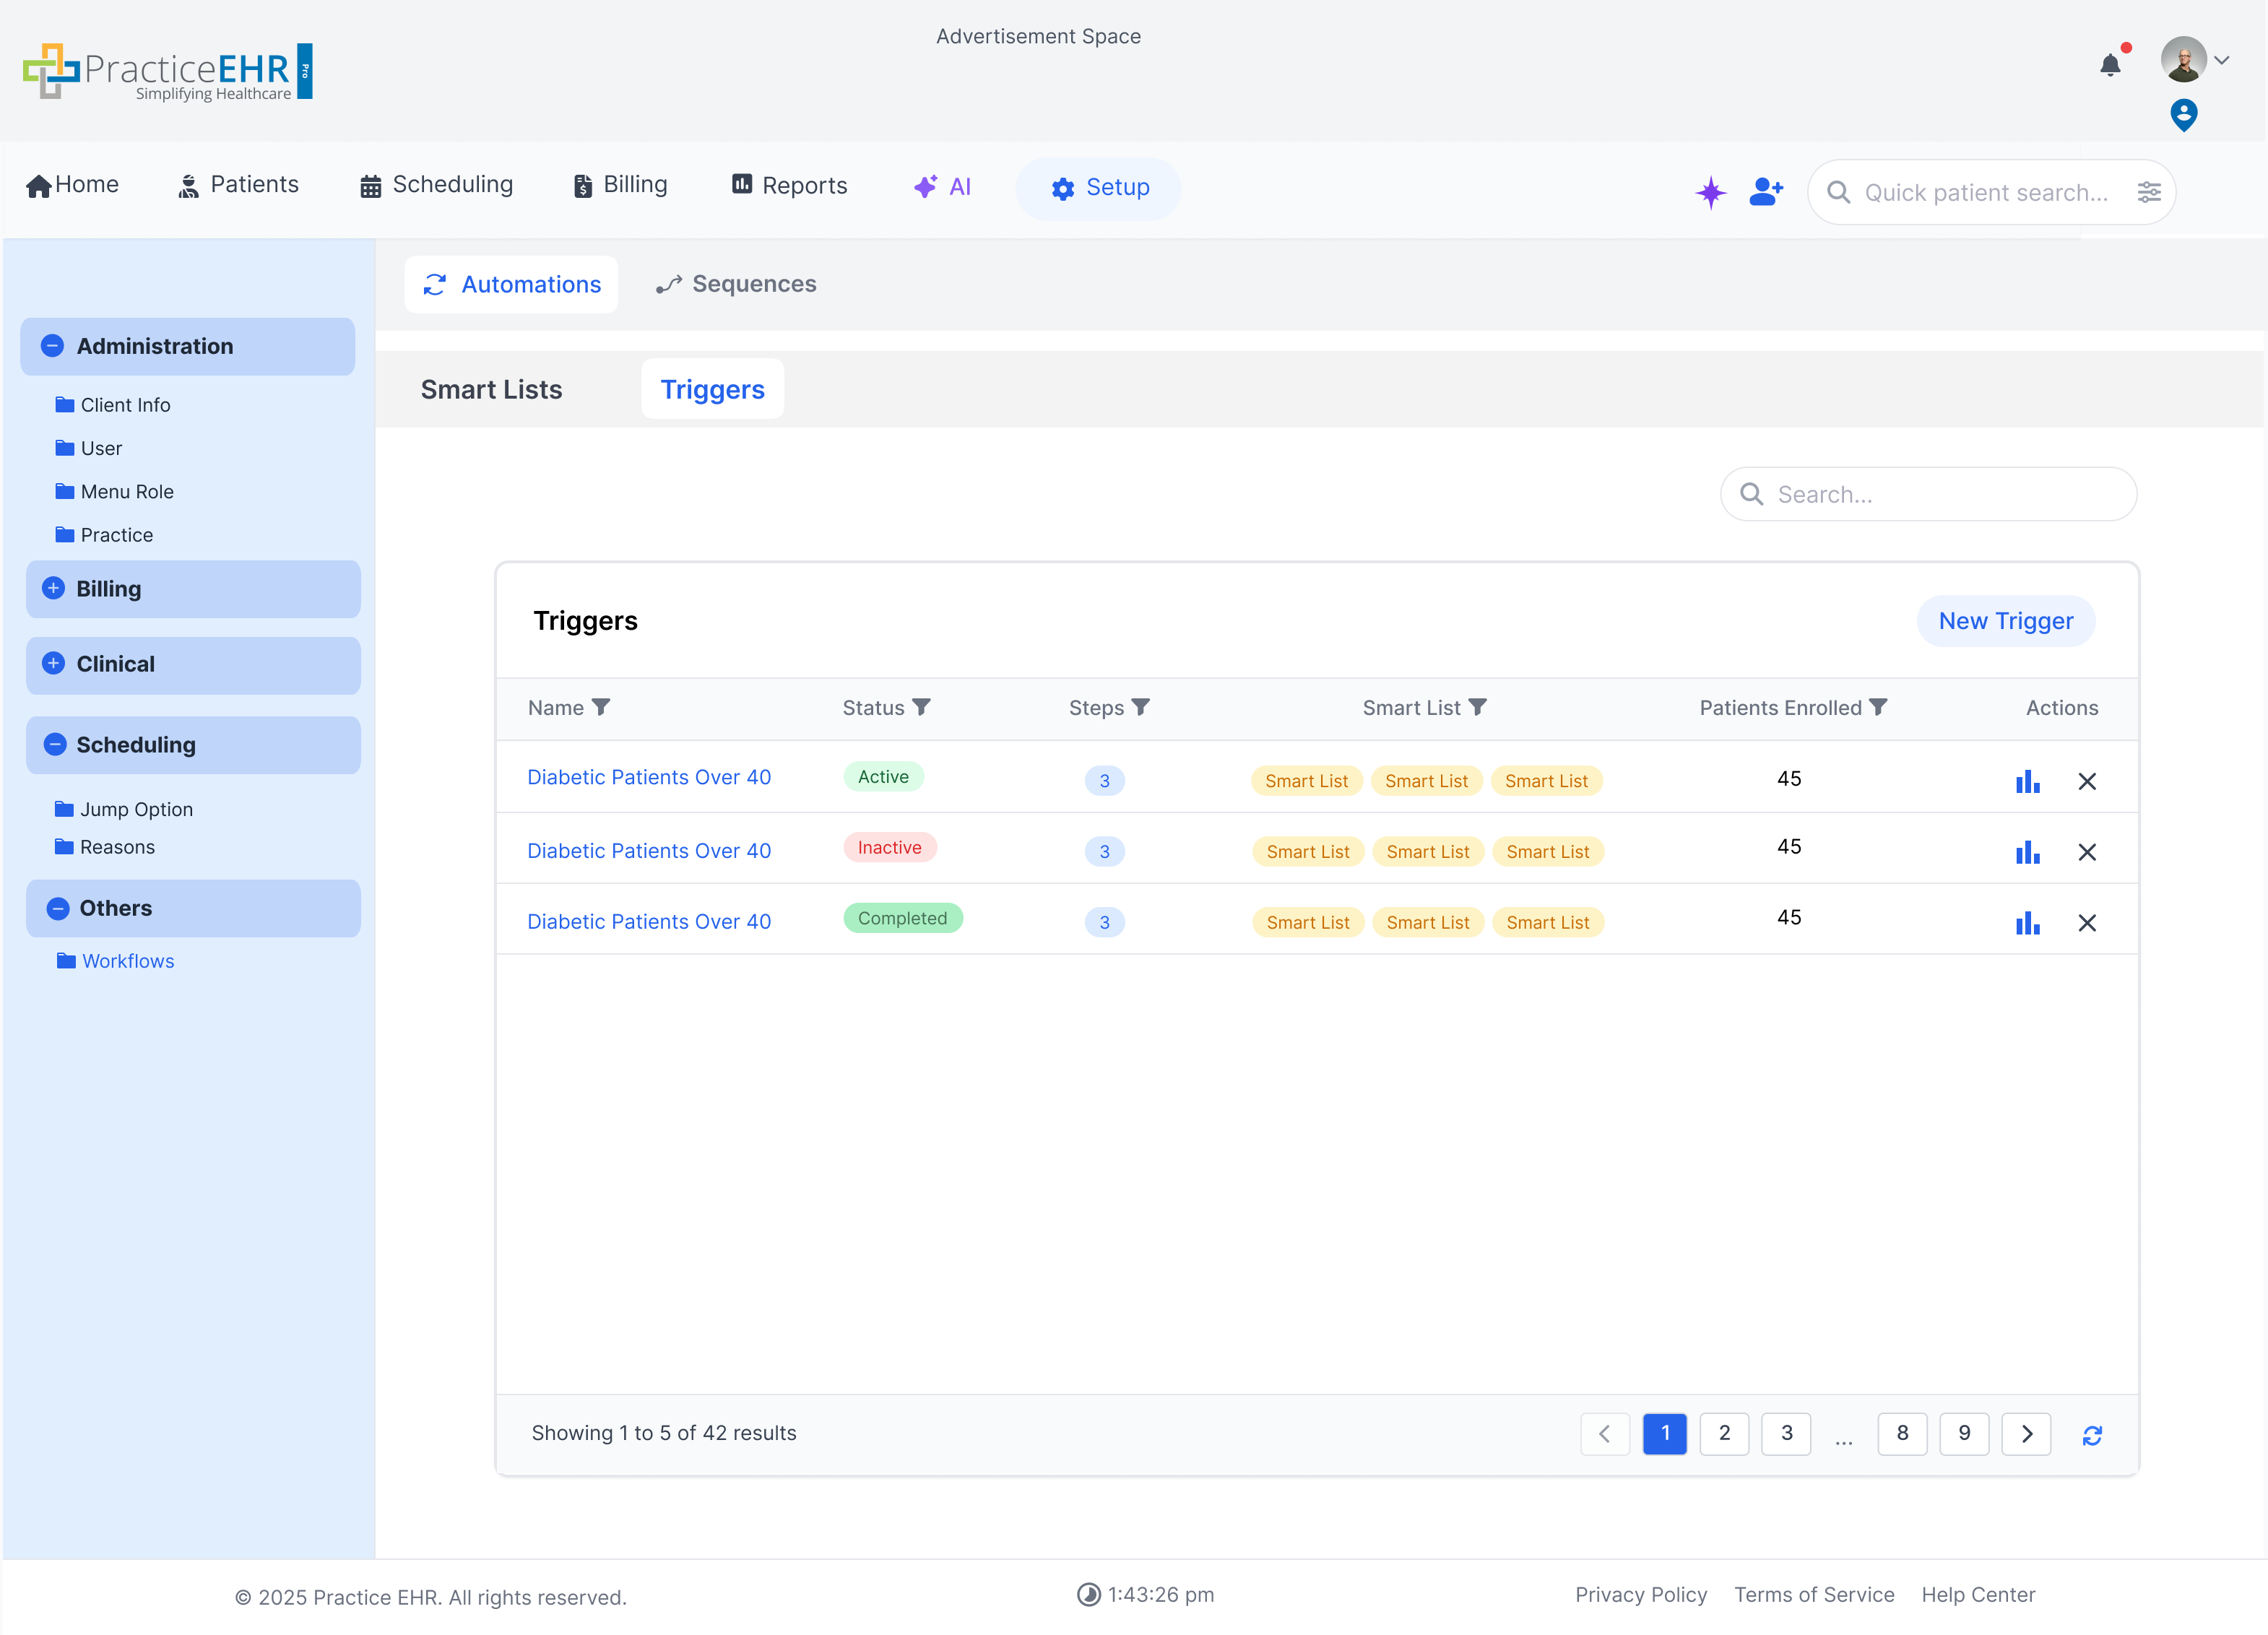Click the refresh icon beside pagination
2268x1635 pixels.
[2092, 1435]
